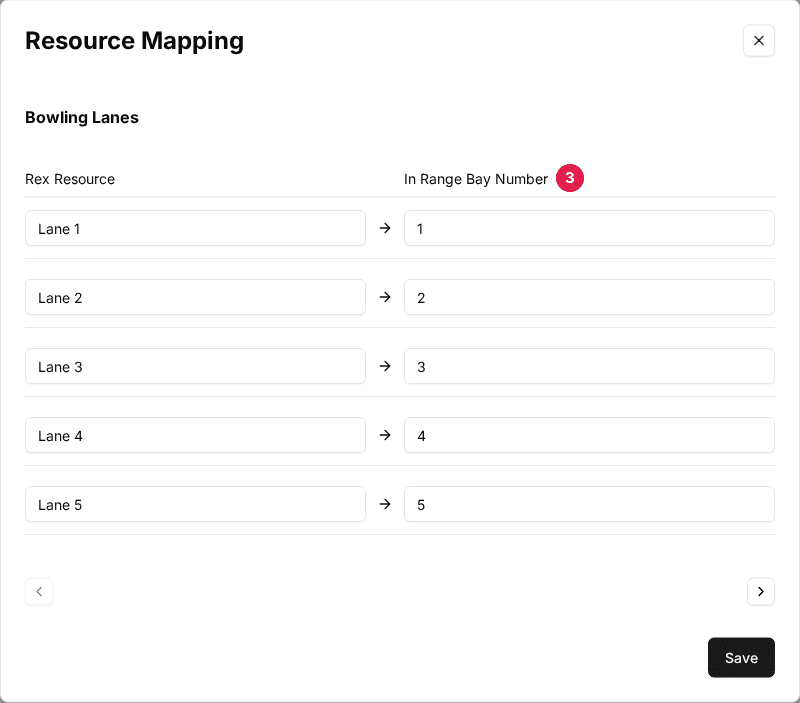Click the Lane 1 resource field
The height and width of the screenshot is (703, 800).
tap(195, 228)
